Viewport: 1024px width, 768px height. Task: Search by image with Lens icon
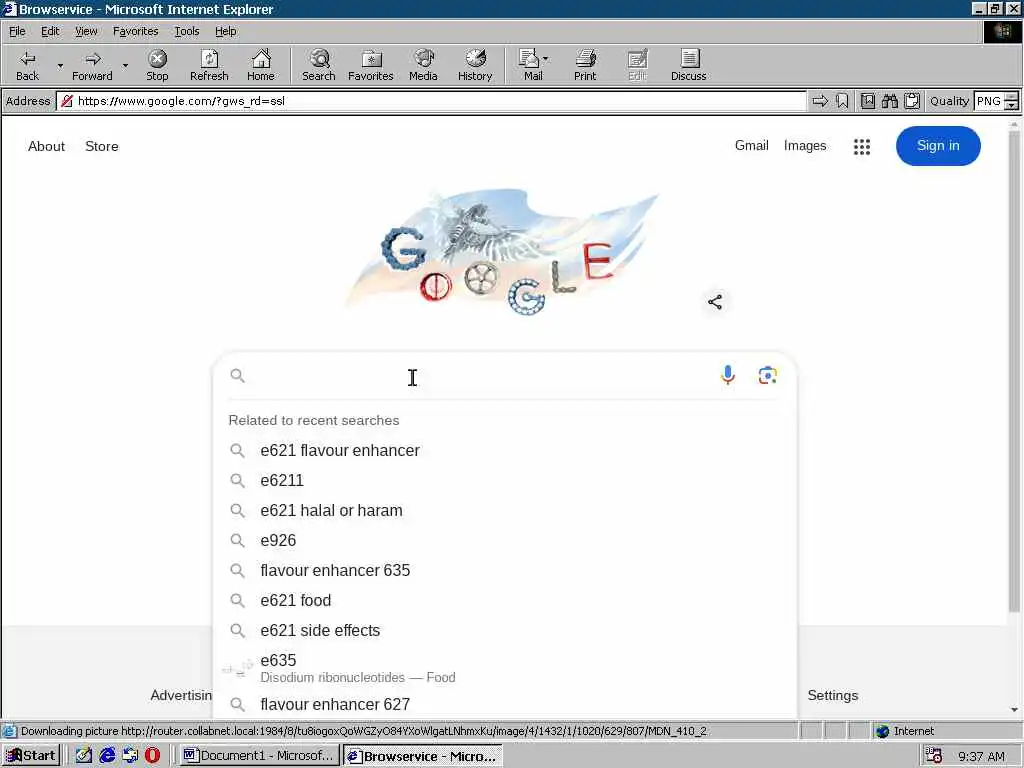click(767, 376)
